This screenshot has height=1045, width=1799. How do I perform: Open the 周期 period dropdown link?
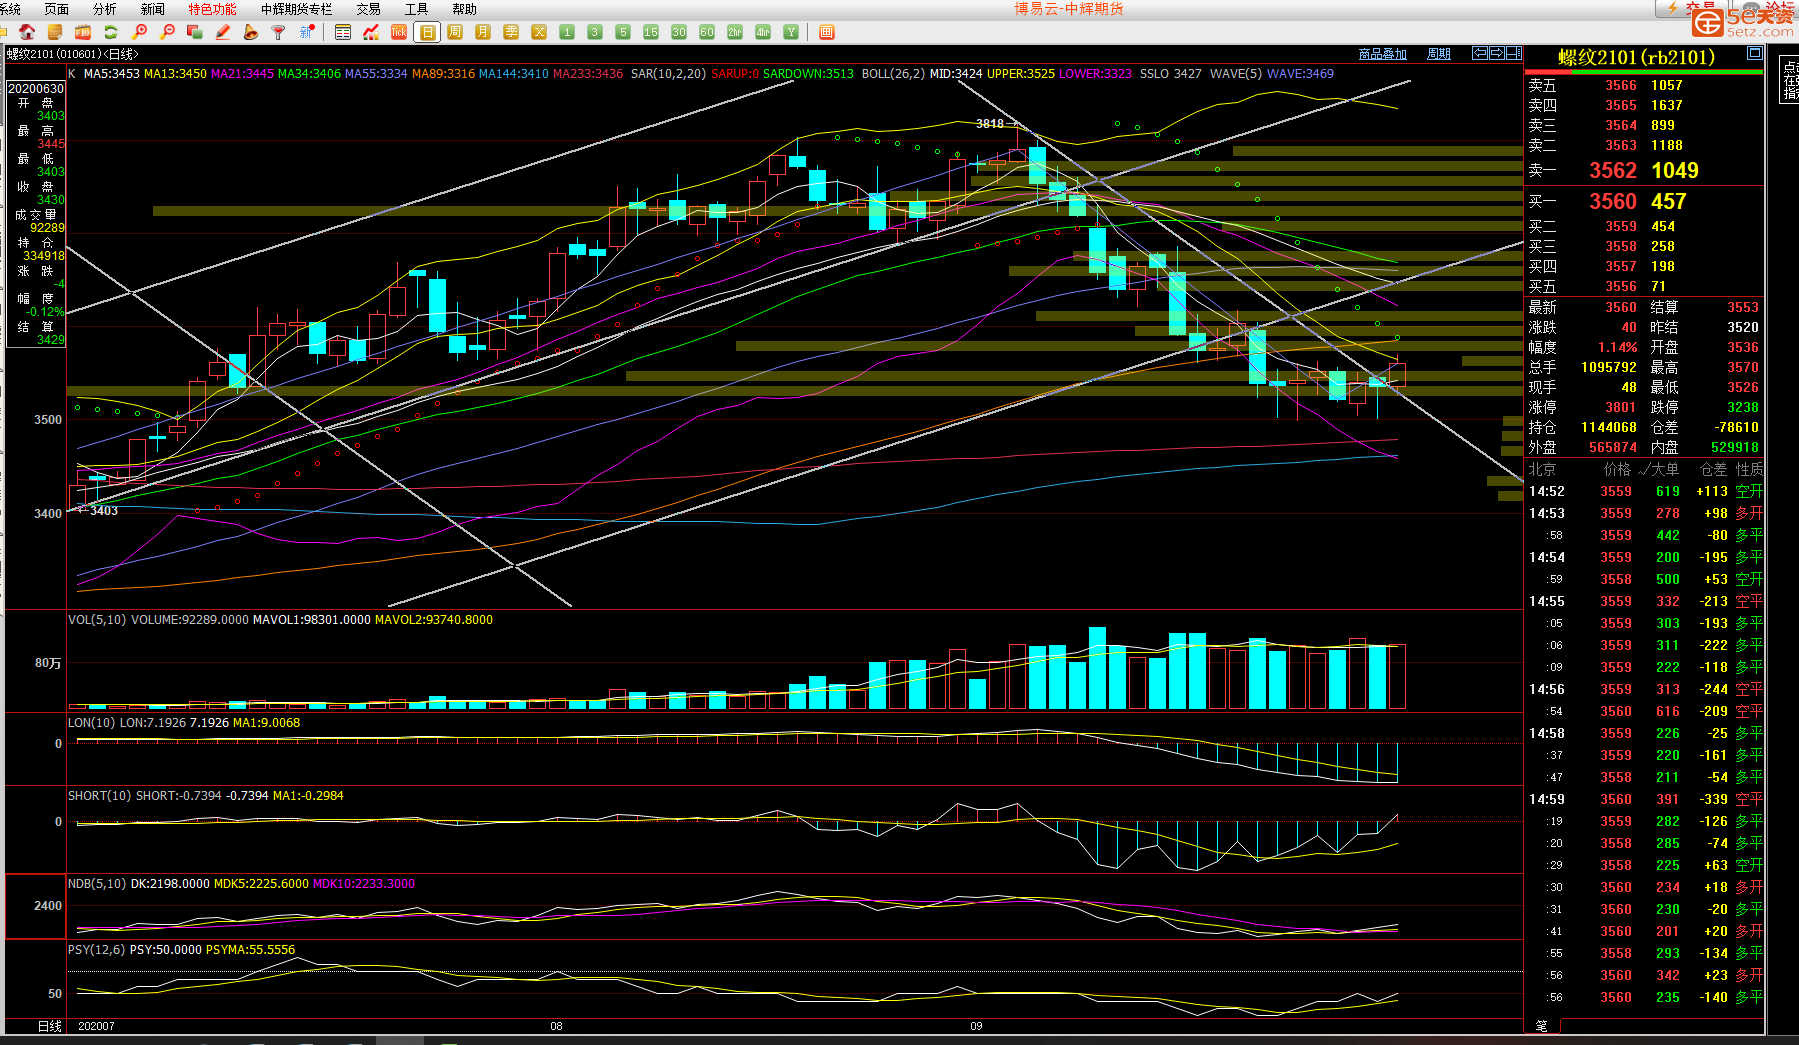[x=1439, y=54]
